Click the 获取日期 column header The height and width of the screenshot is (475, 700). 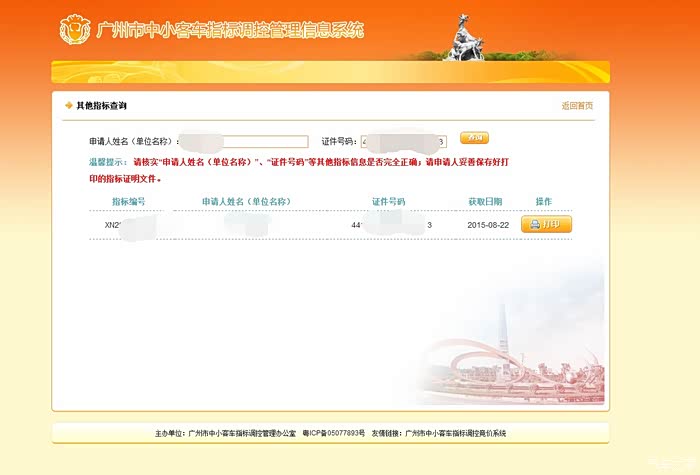(485, 201)
